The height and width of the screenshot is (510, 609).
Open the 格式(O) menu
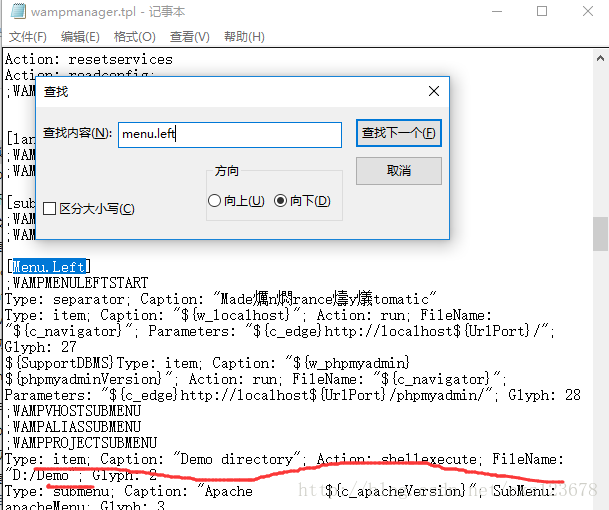134,37
